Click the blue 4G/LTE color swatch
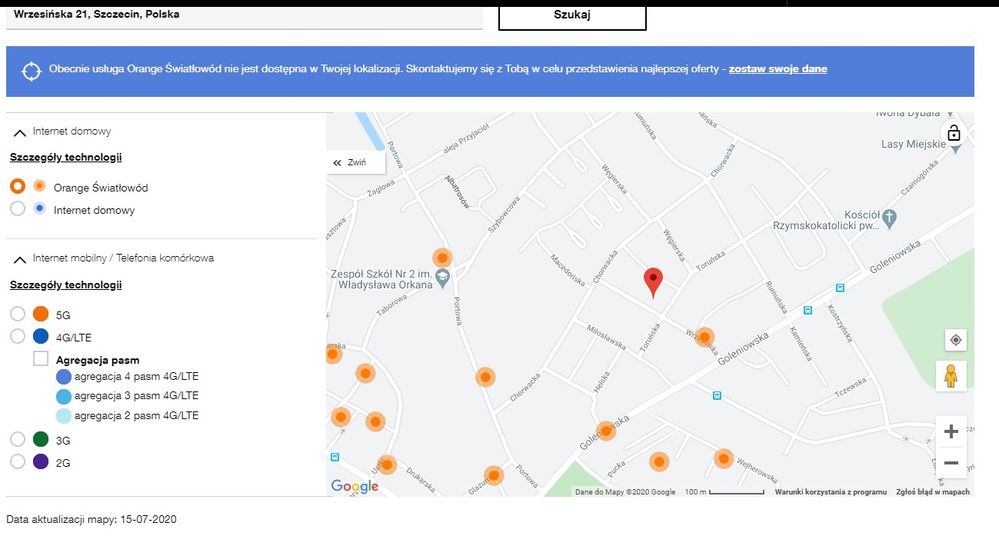This screenshot has height=536, width=999. 41,337
